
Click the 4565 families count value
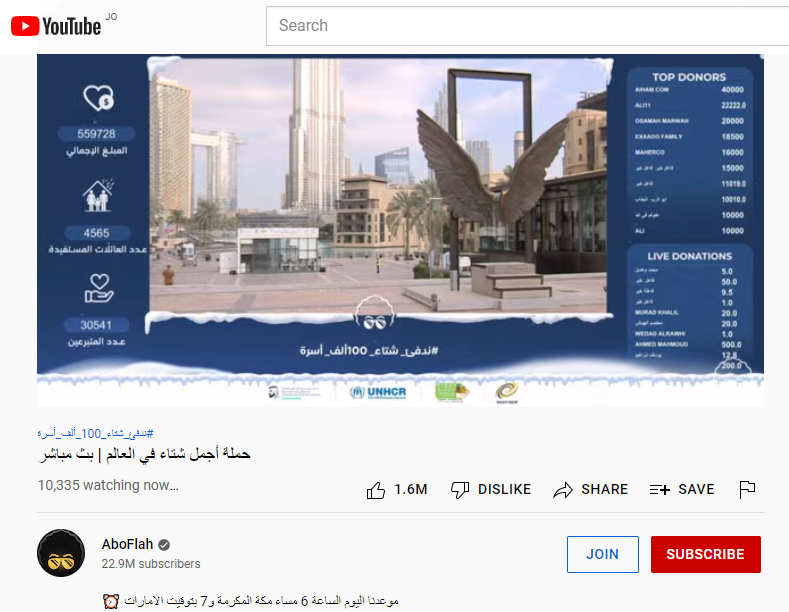(x=96, y=233)
